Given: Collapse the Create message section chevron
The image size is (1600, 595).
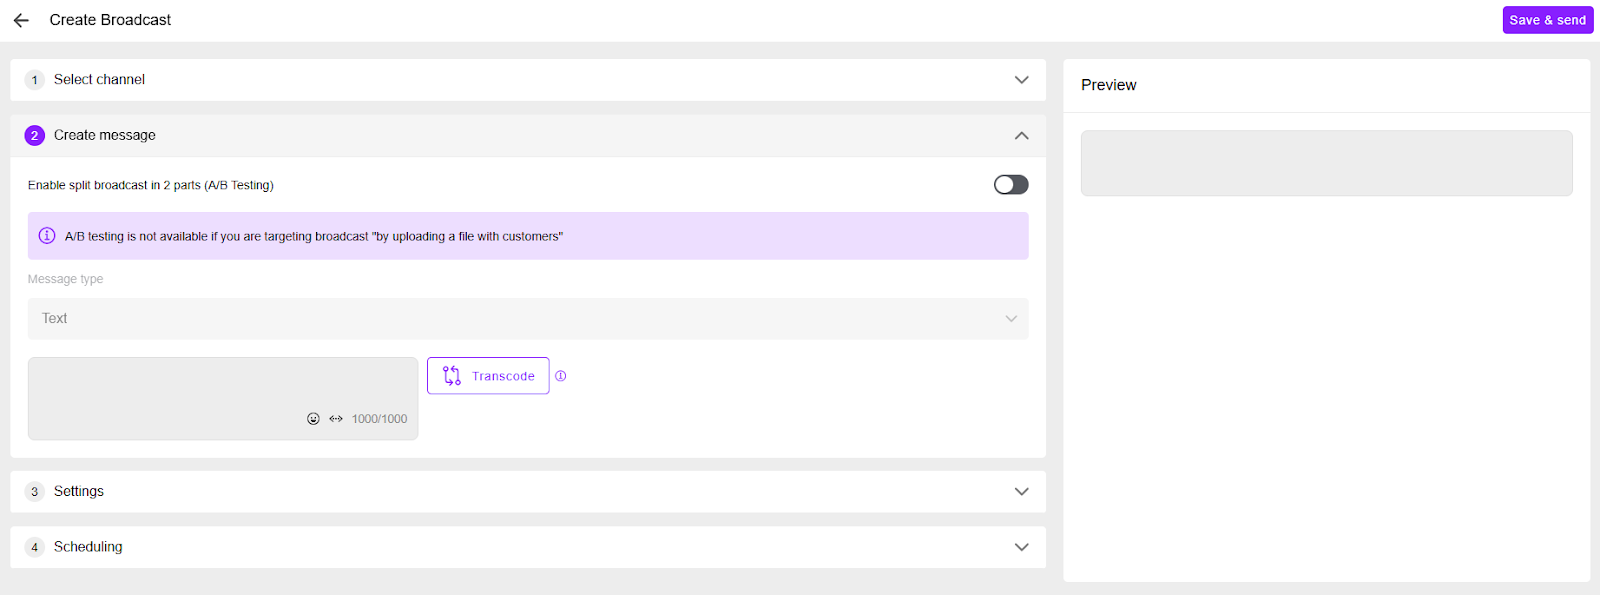Looking at the screenshot, I should 1021,135.
